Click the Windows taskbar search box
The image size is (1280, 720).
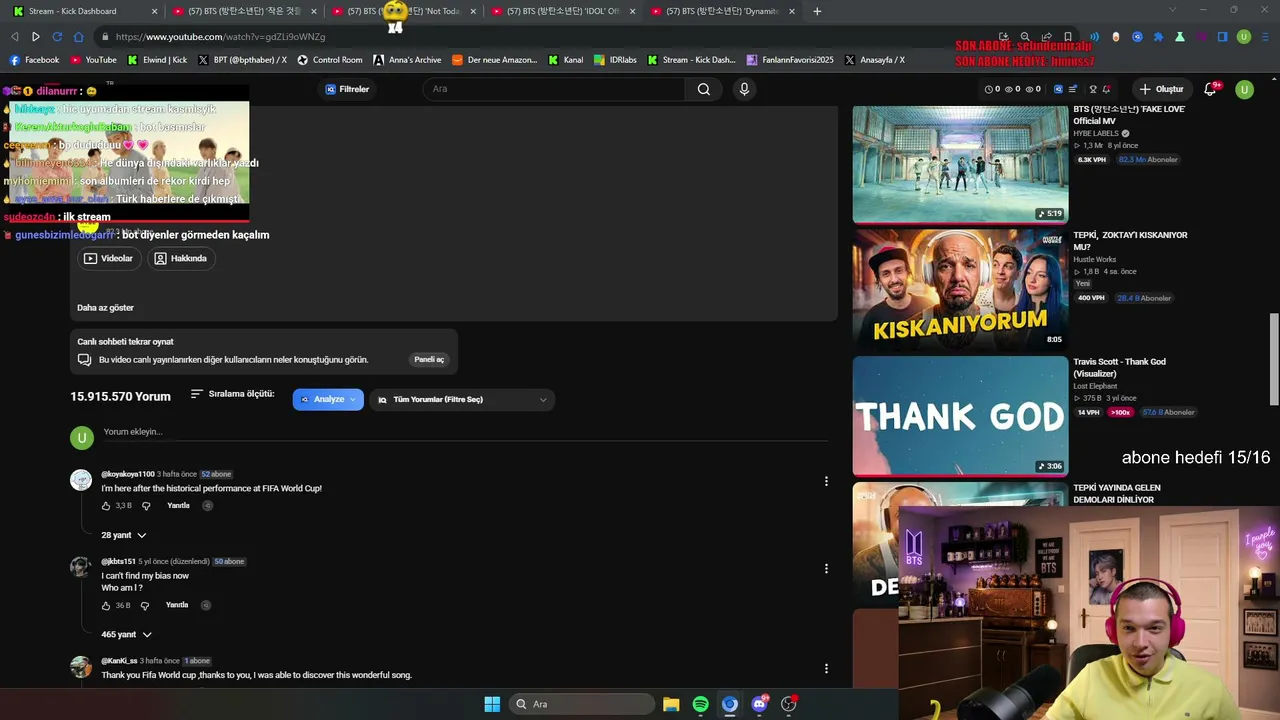tap(582, 704)
